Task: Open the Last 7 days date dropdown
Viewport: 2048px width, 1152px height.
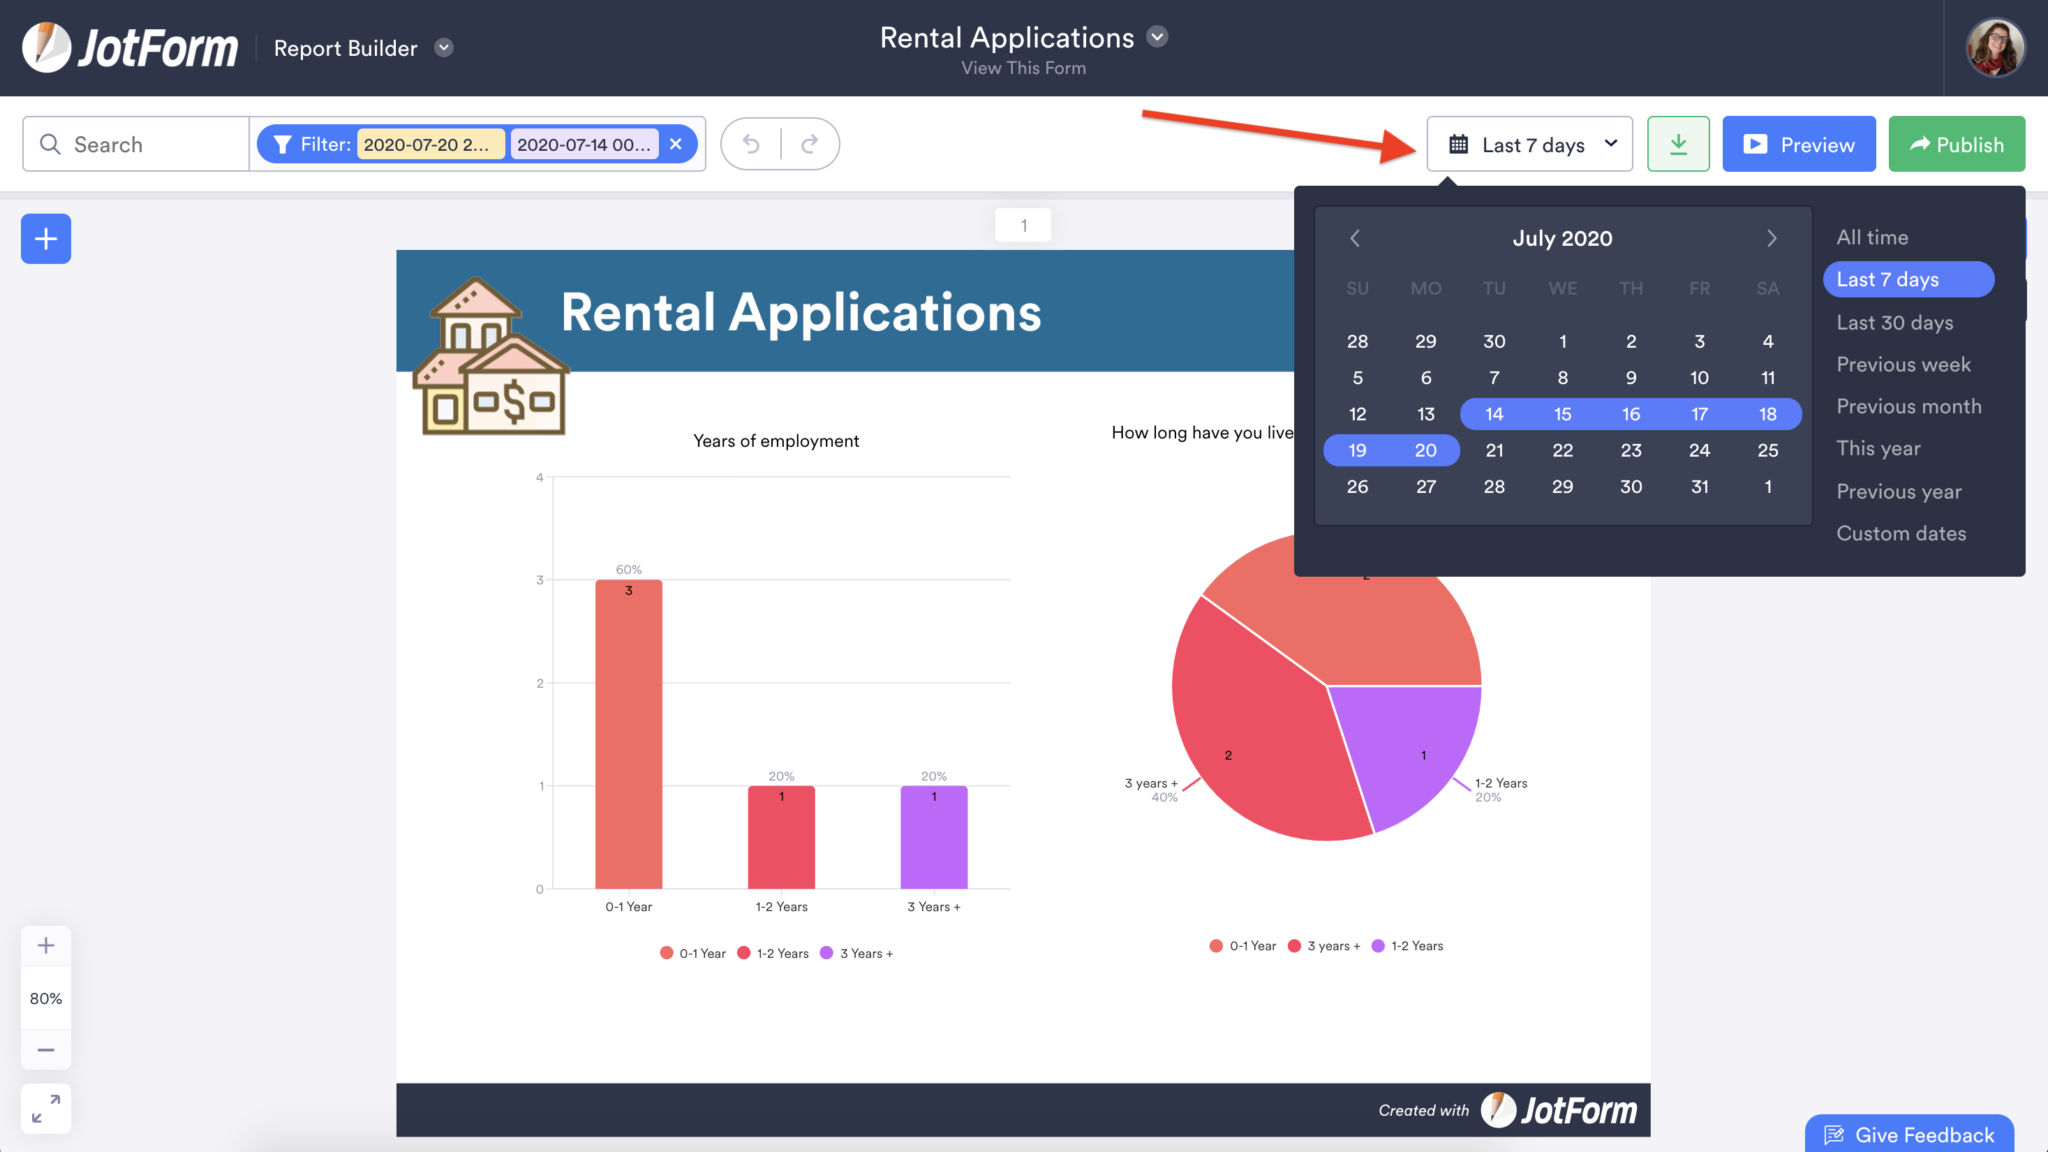Action: [x=1528, y=143]
